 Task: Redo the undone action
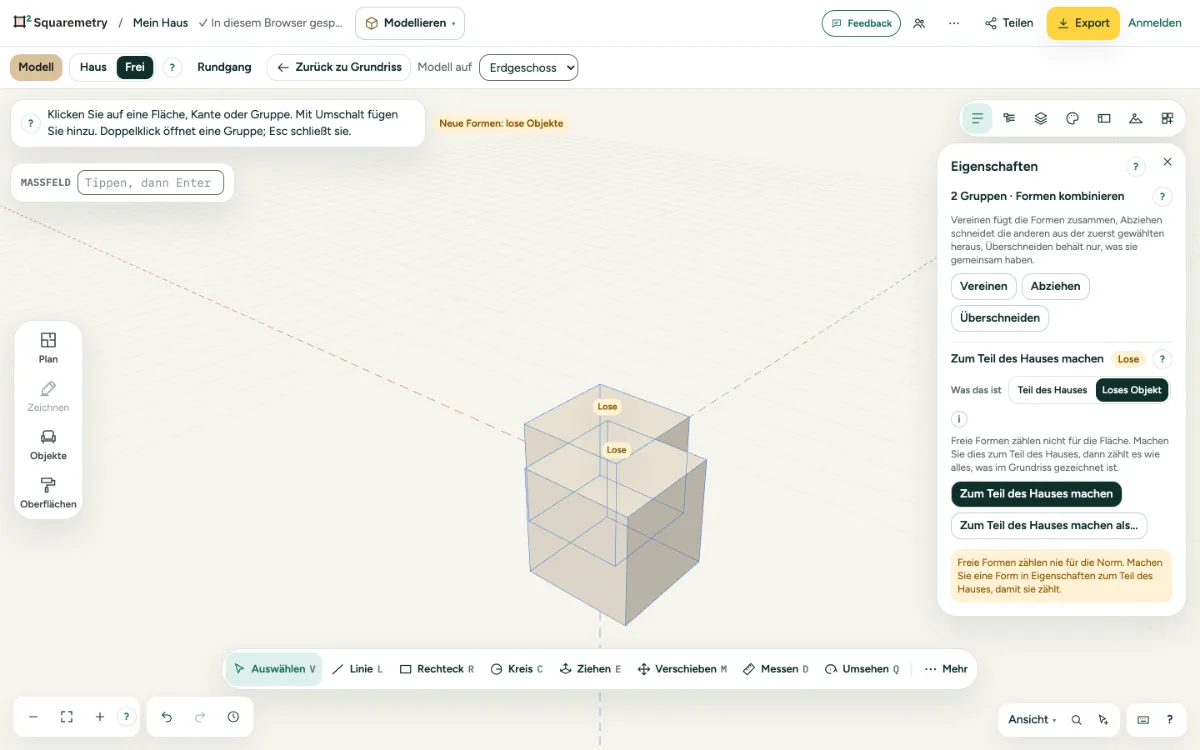pos(200,717)
